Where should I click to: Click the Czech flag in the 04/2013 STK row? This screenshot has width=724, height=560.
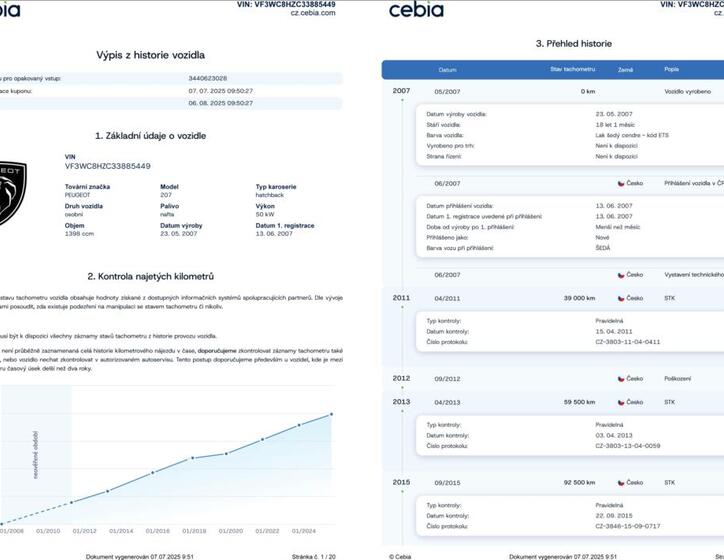[621, 402]
